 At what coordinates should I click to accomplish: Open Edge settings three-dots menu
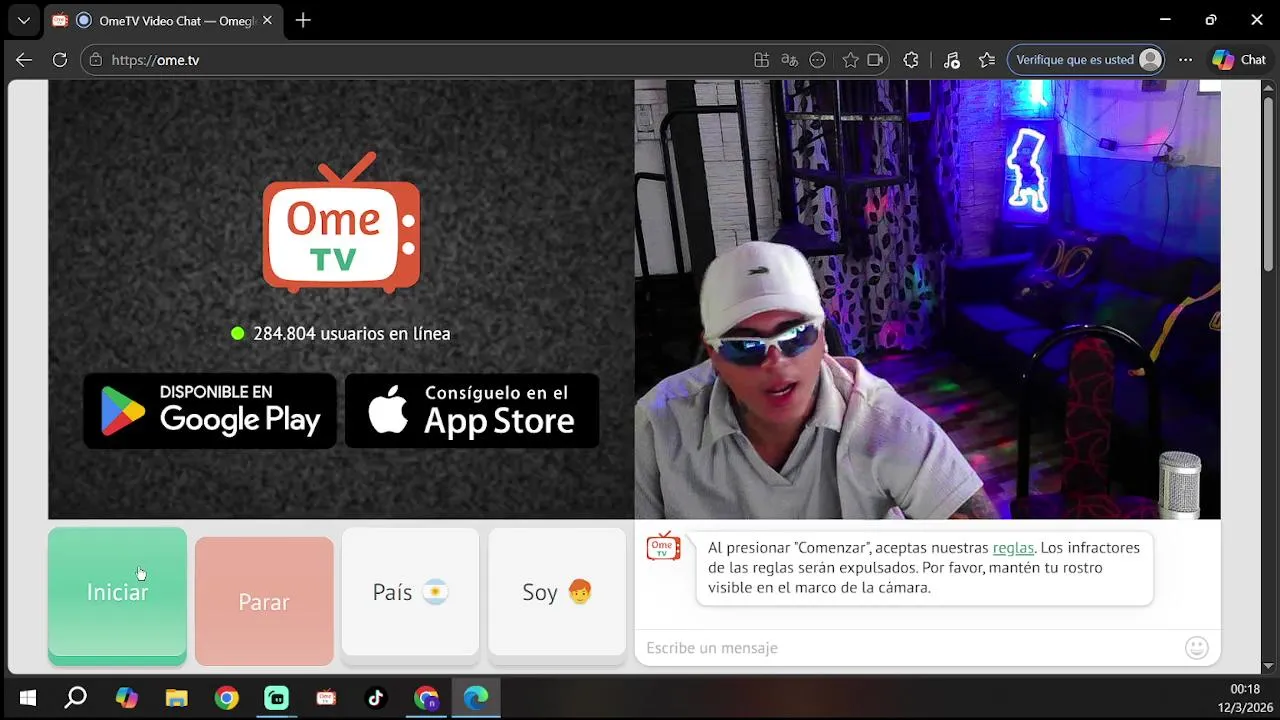point(1185,60)
